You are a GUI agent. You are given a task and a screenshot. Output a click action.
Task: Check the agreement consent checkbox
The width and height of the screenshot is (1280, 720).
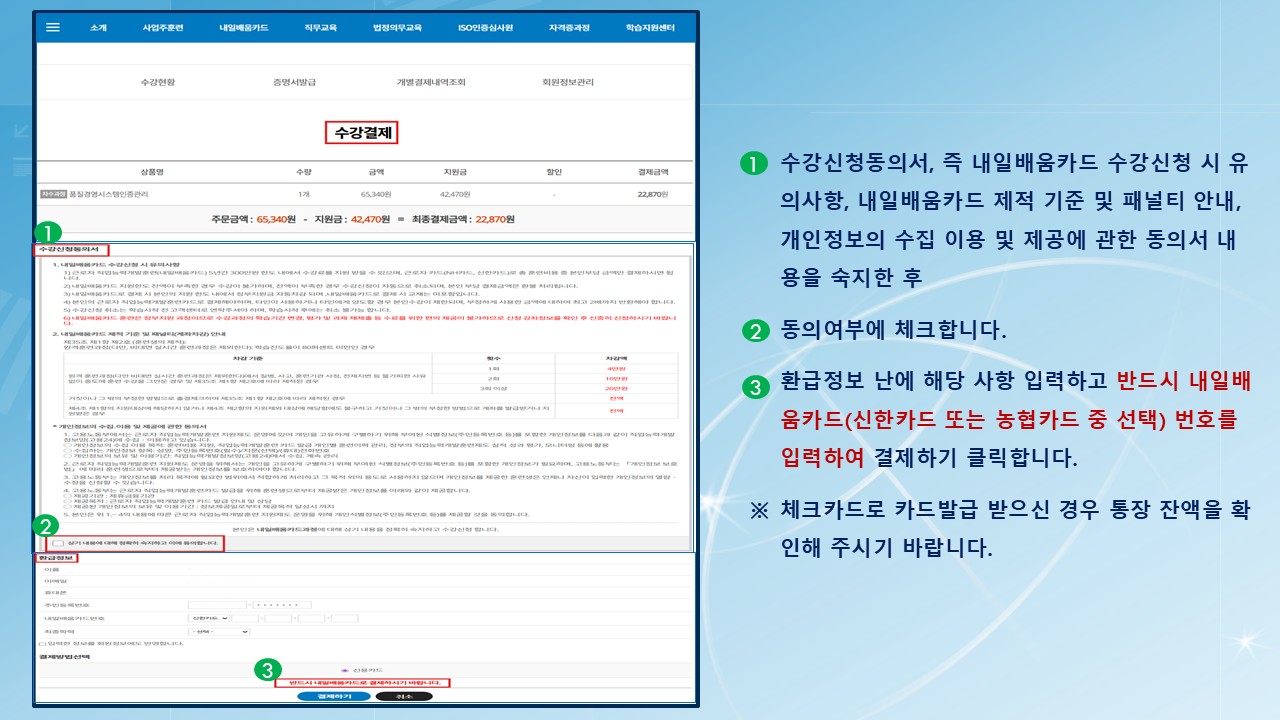tap(57, 543)
